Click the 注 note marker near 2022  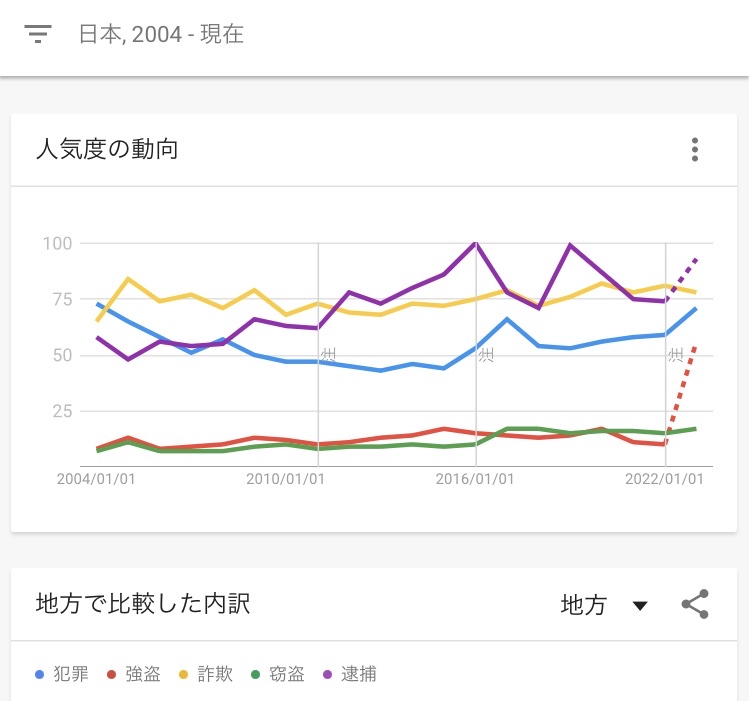coord(676,355)
